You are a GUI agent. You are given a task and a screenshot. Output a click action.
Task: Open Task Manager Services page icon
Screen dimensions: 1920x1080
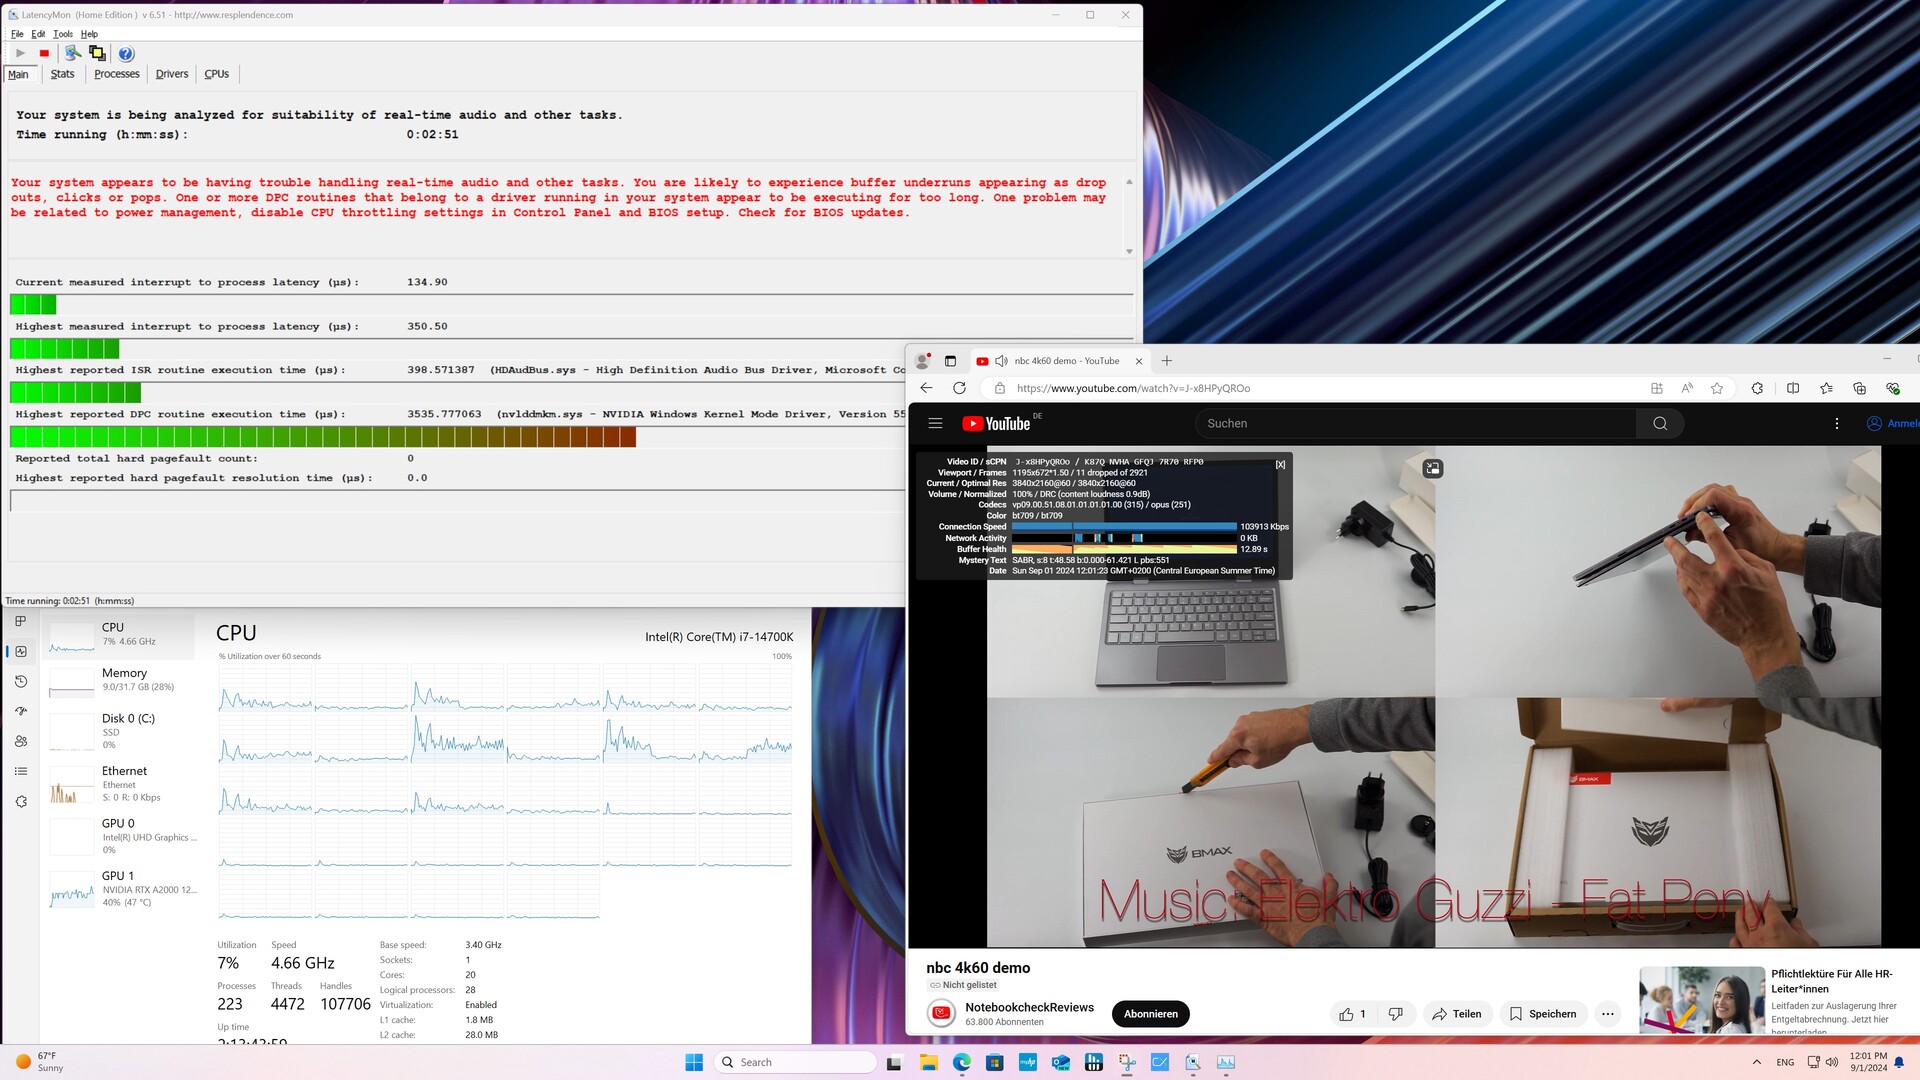(21, 801)
